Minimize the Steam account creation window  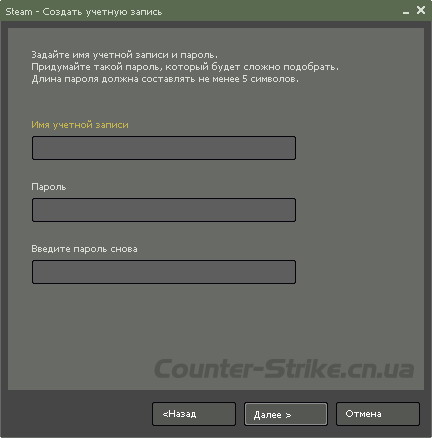(x=406, y=12)
